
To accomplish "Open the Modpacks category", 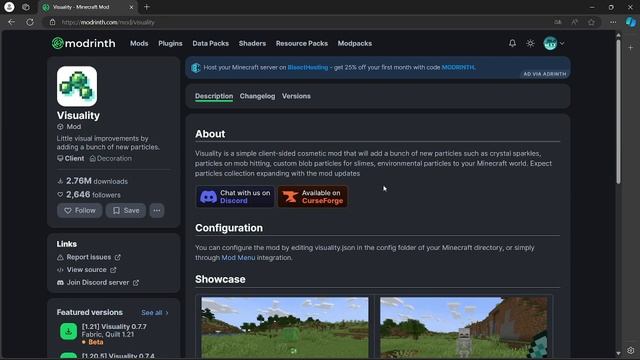I will pos(355,43).
